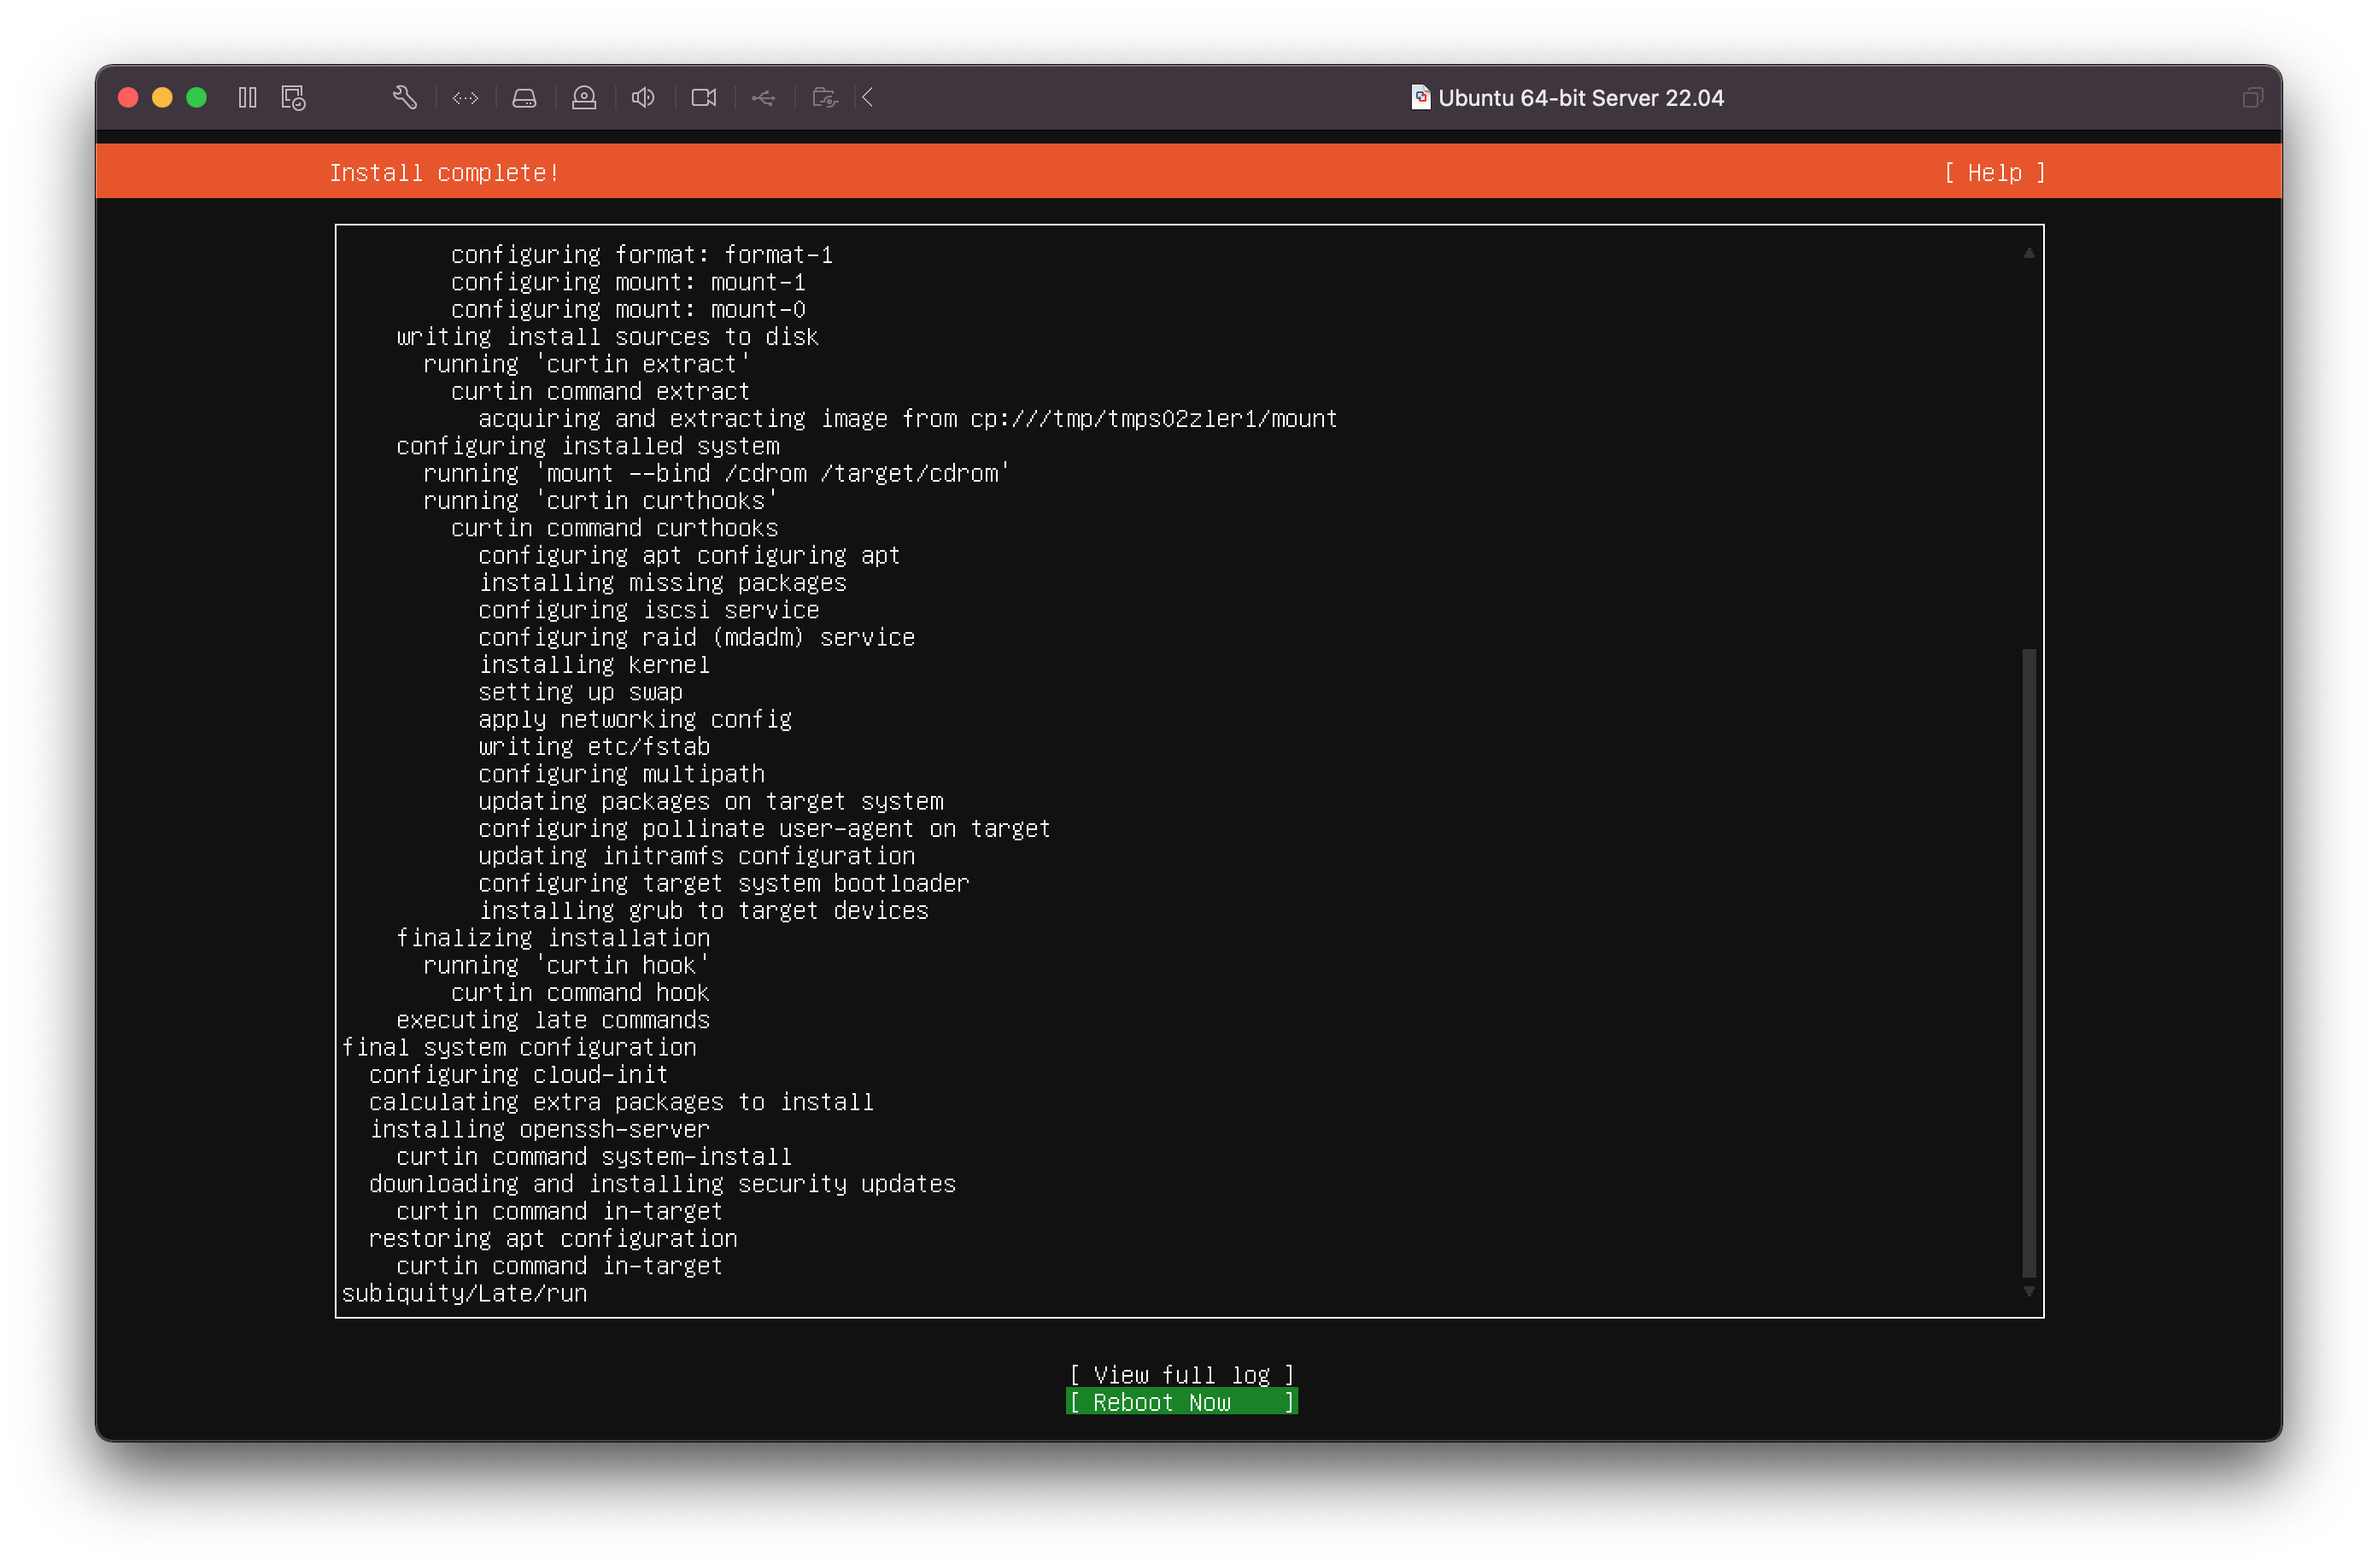
Task: Open the VM snapshots icon
Action: [x=293, y=97]
